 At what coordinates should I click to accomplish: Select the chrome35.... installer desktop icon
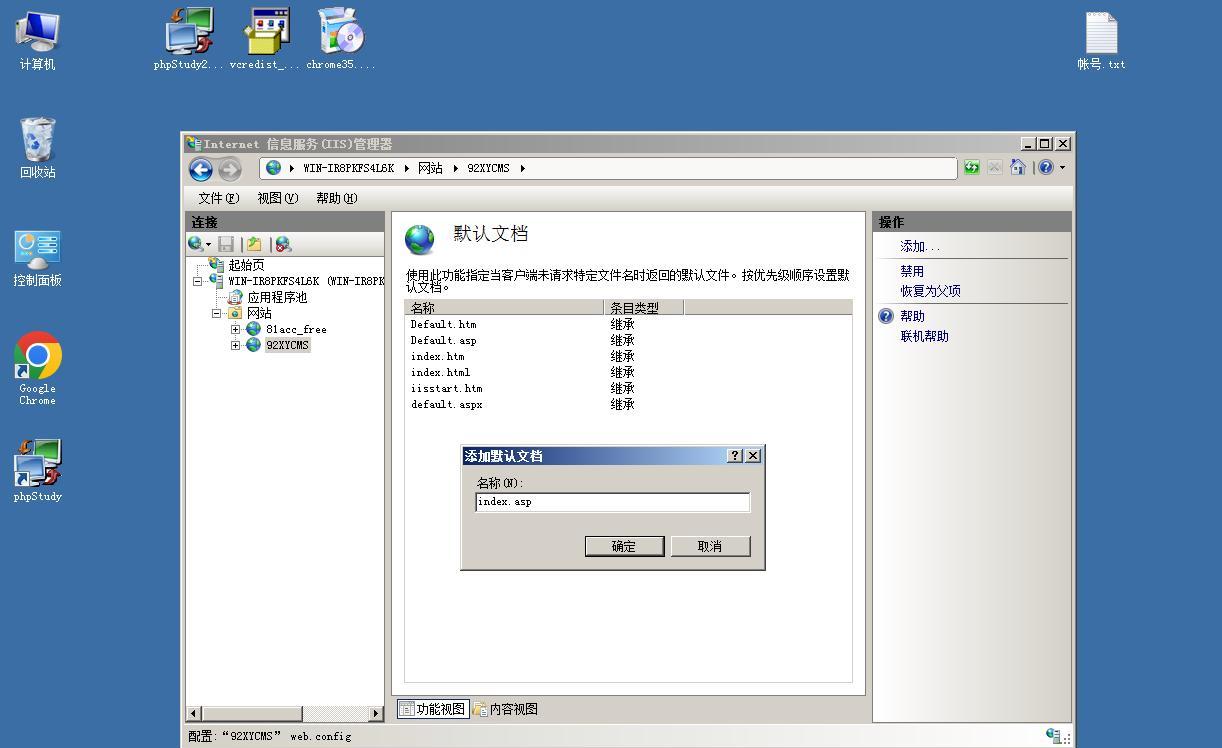pyautogui.click(x=341, y=40)
